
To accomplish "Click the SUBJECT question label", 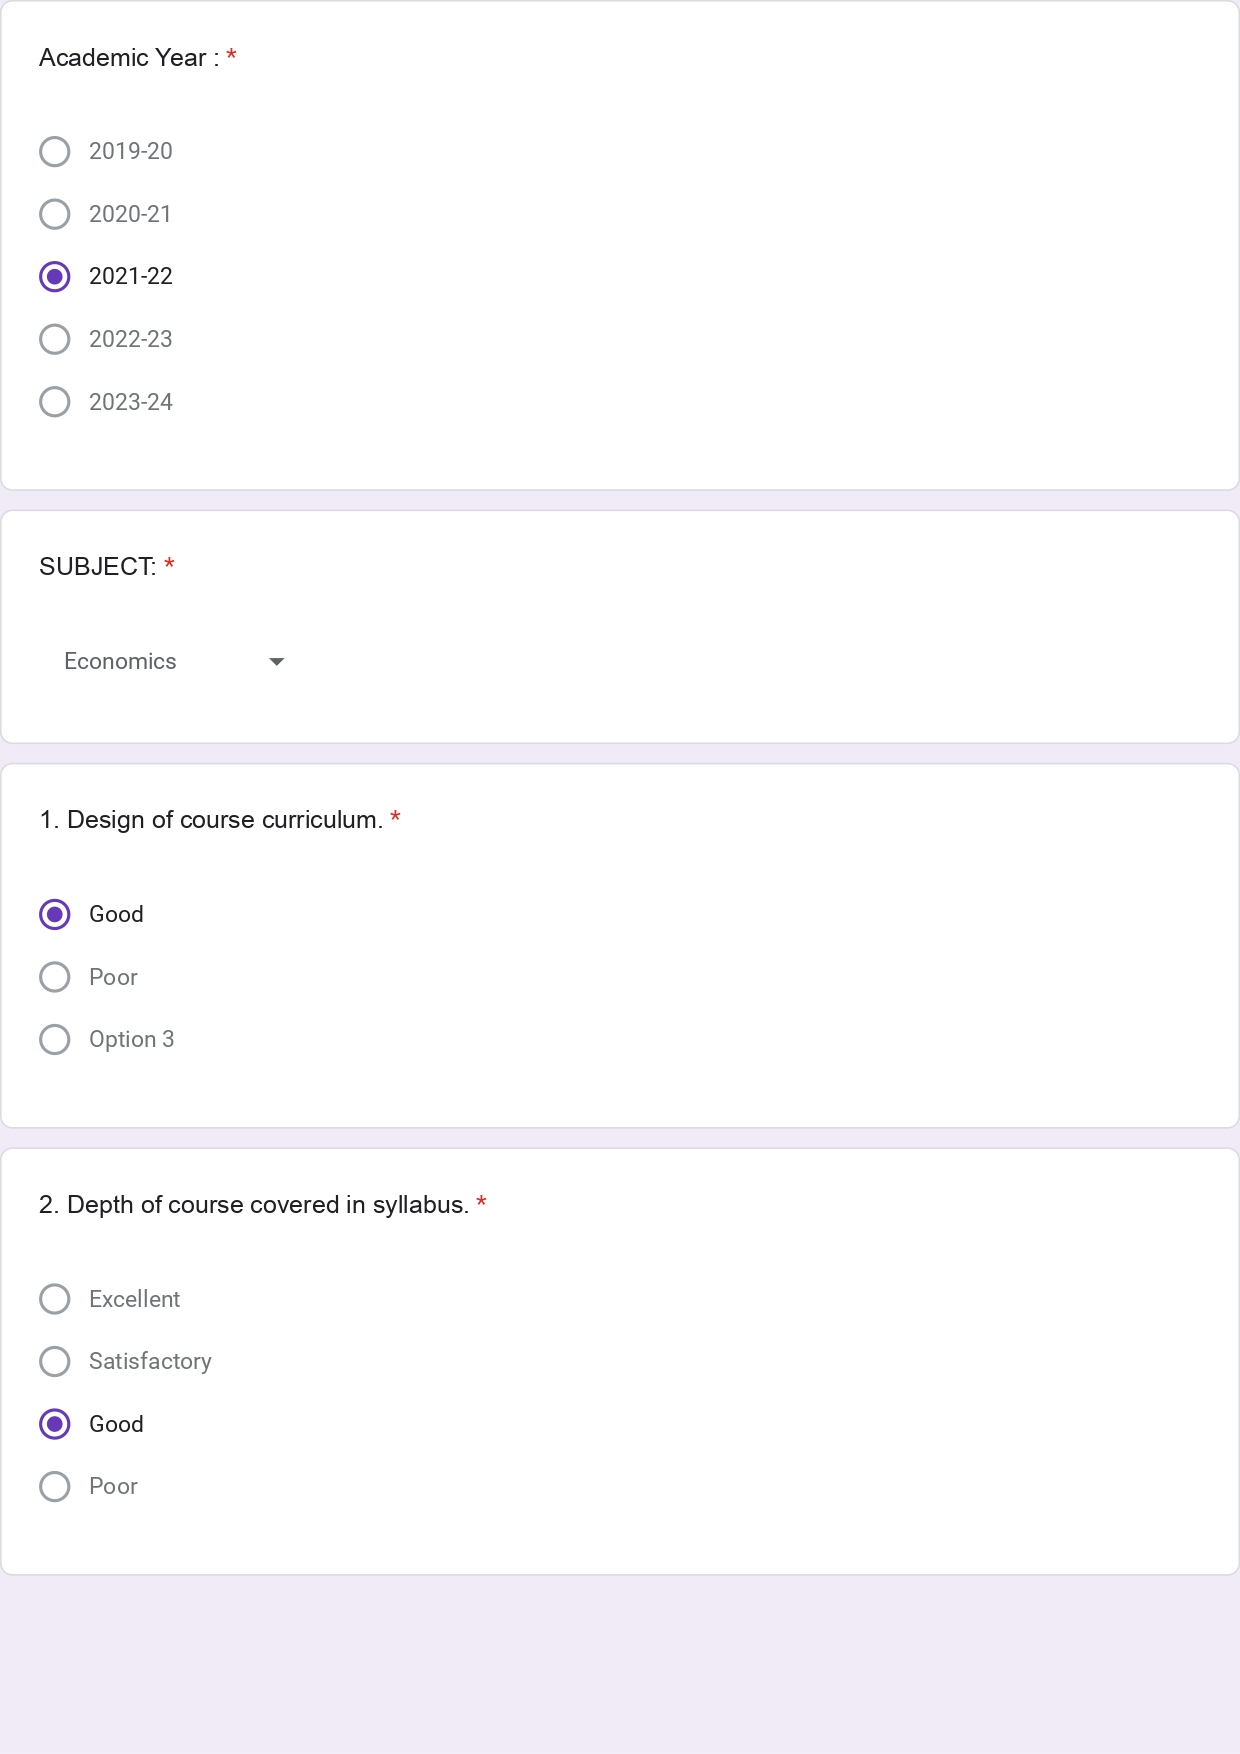I will click(x=97, y=567).
